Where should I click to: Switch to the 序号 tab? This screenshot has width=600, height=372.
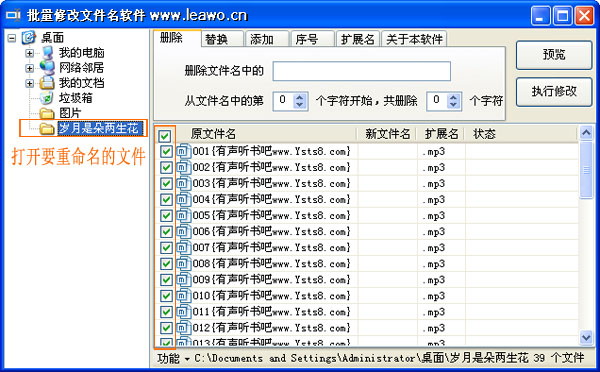point(312,39)
